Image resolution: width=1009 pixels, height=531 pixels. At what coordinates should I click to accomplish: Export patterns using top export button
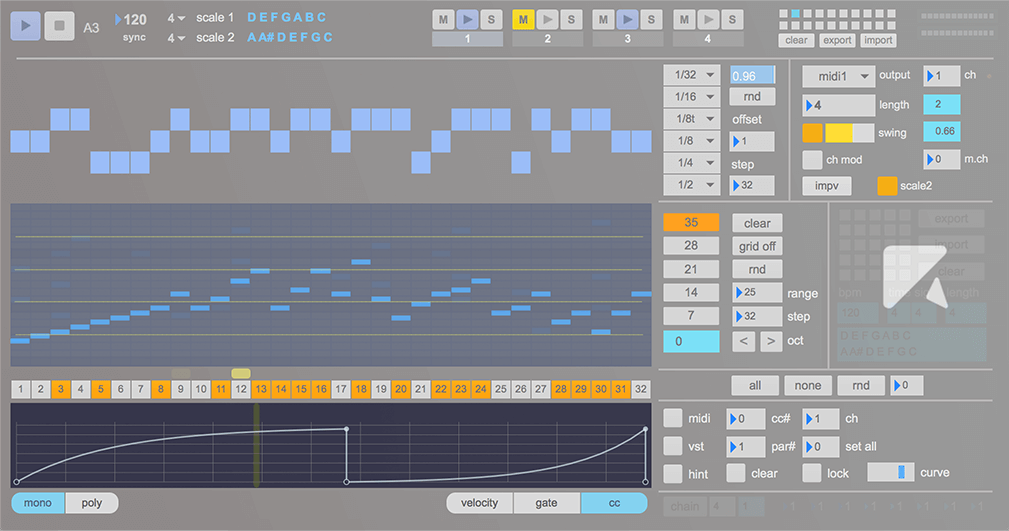(x=837, y=41)
